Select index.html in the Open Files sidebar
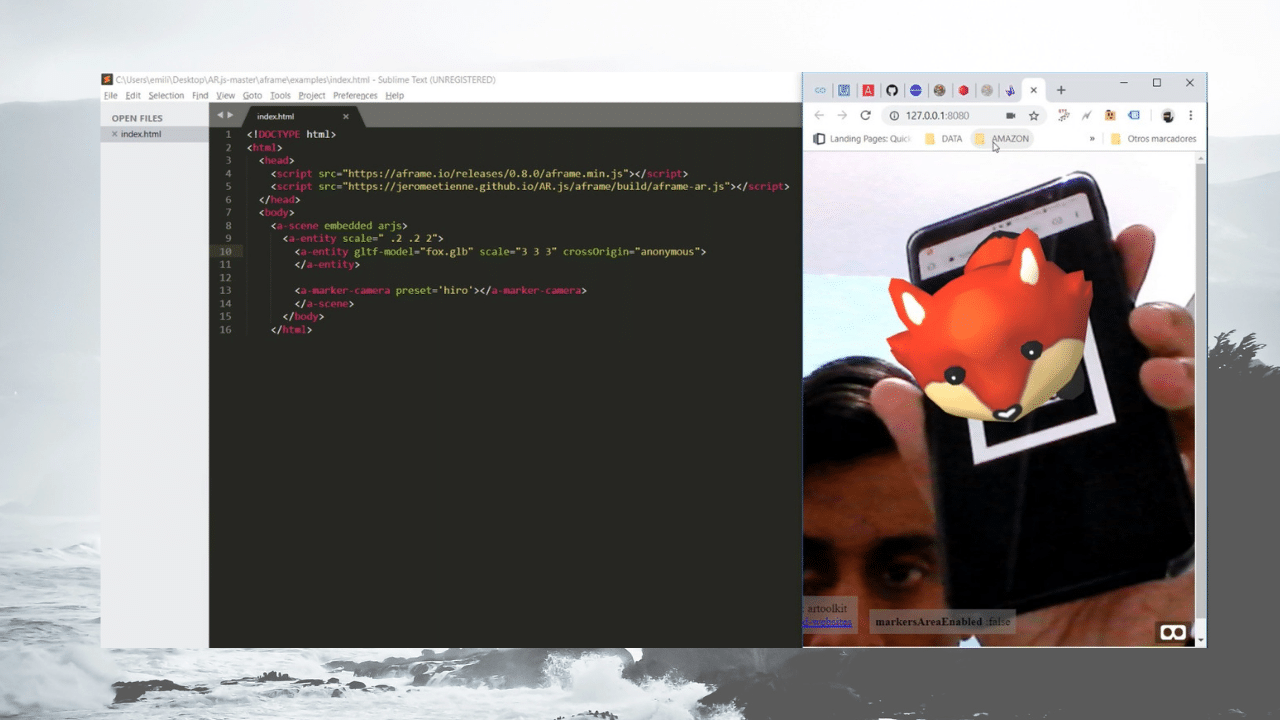The width and height of the screenshot is (1280, 720). (x=141, y=134)
